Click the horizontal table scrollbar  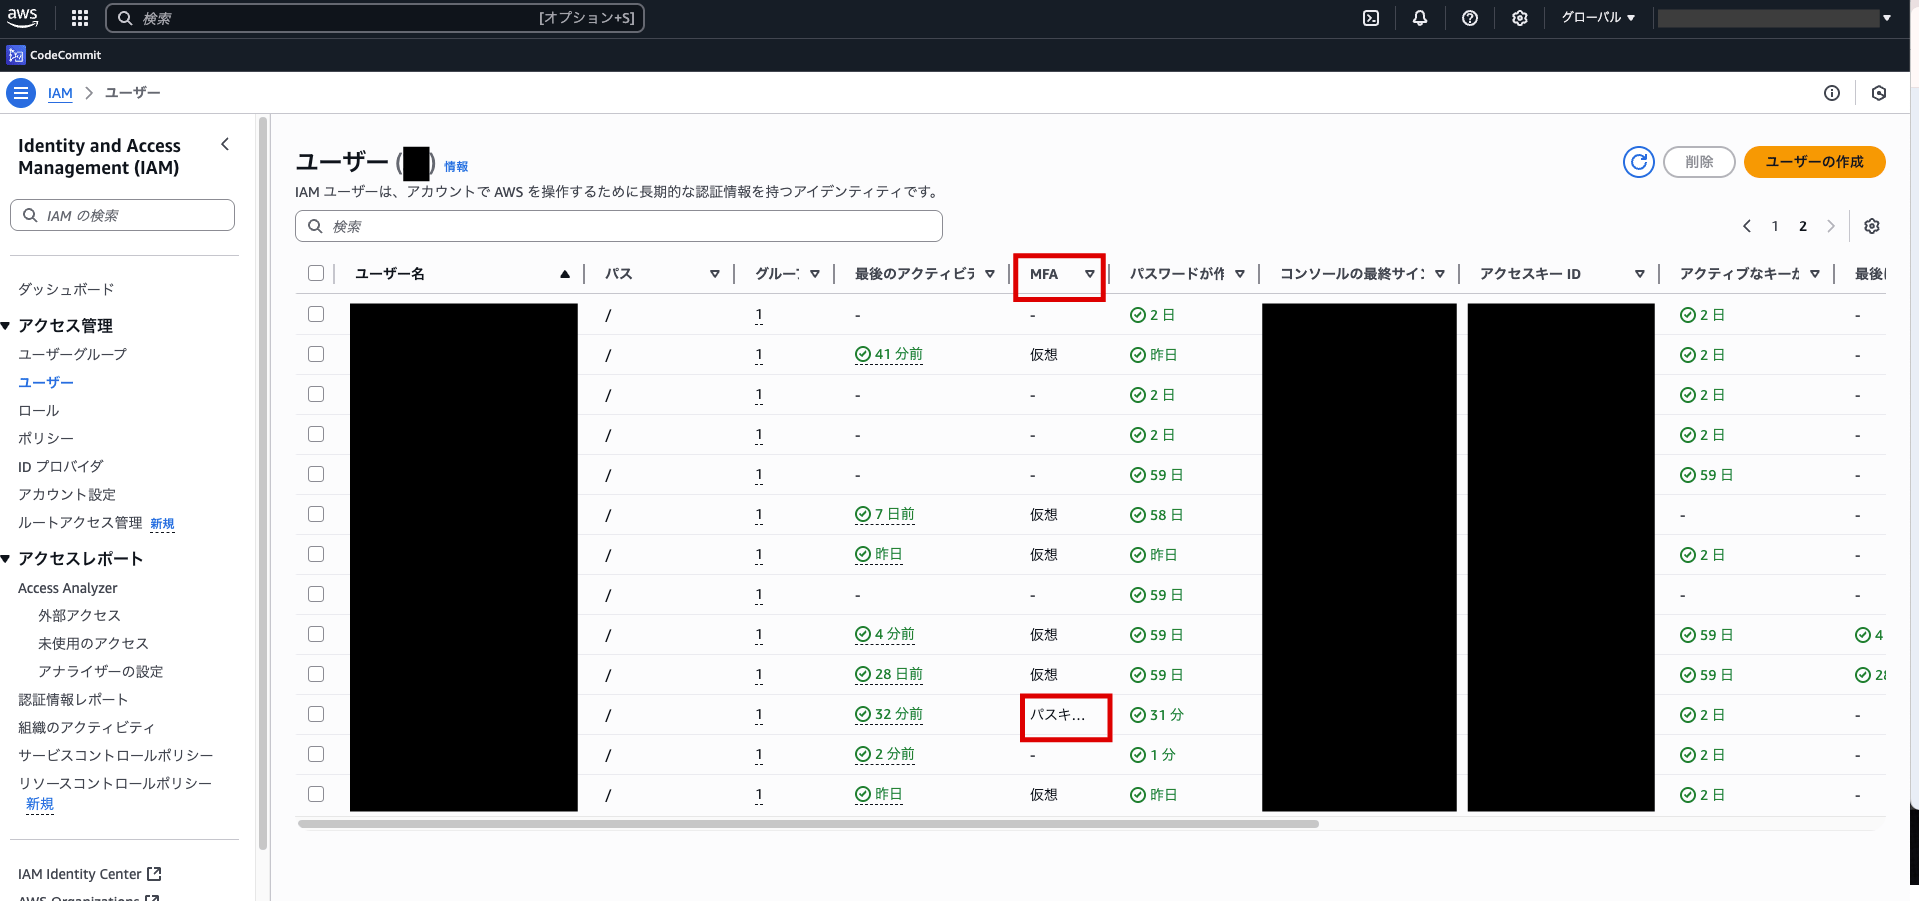(808, 824)
